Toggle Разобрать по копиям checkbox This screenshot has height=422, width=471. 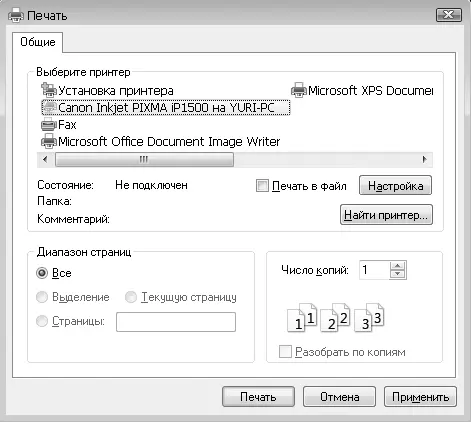pos(285,352)
